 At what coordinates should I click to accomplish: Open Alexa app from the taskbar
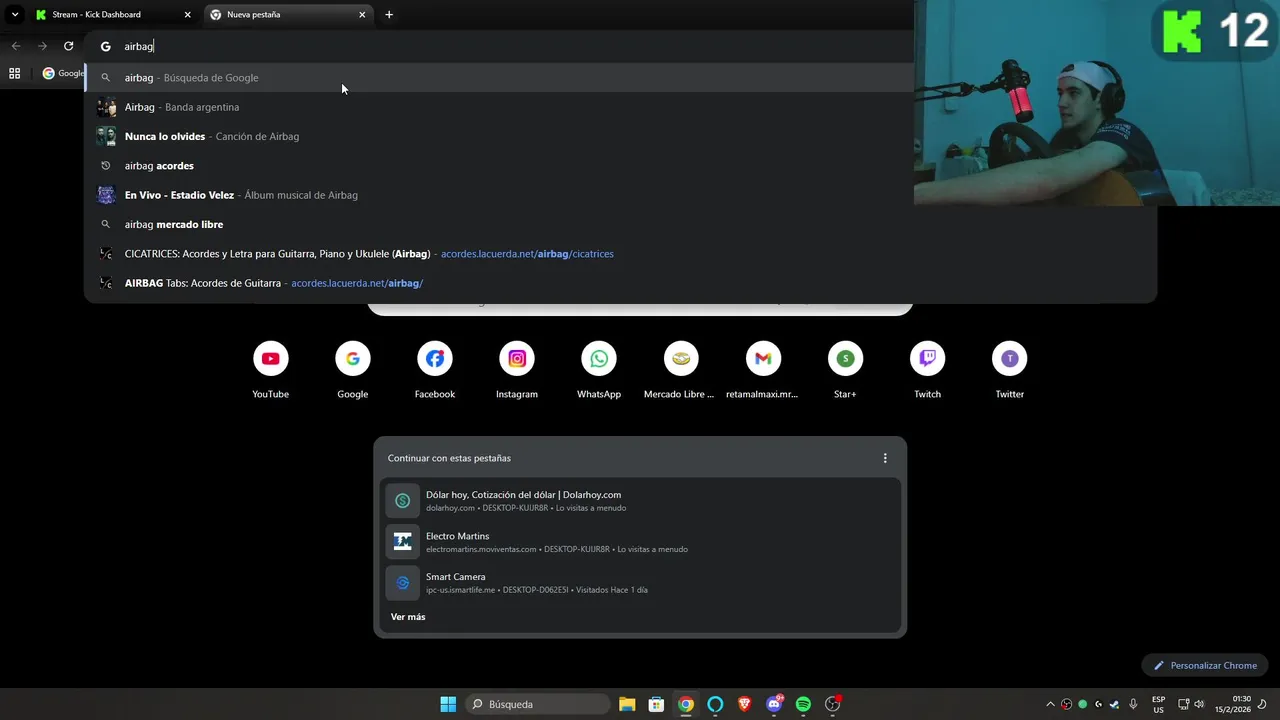[715, 704]
